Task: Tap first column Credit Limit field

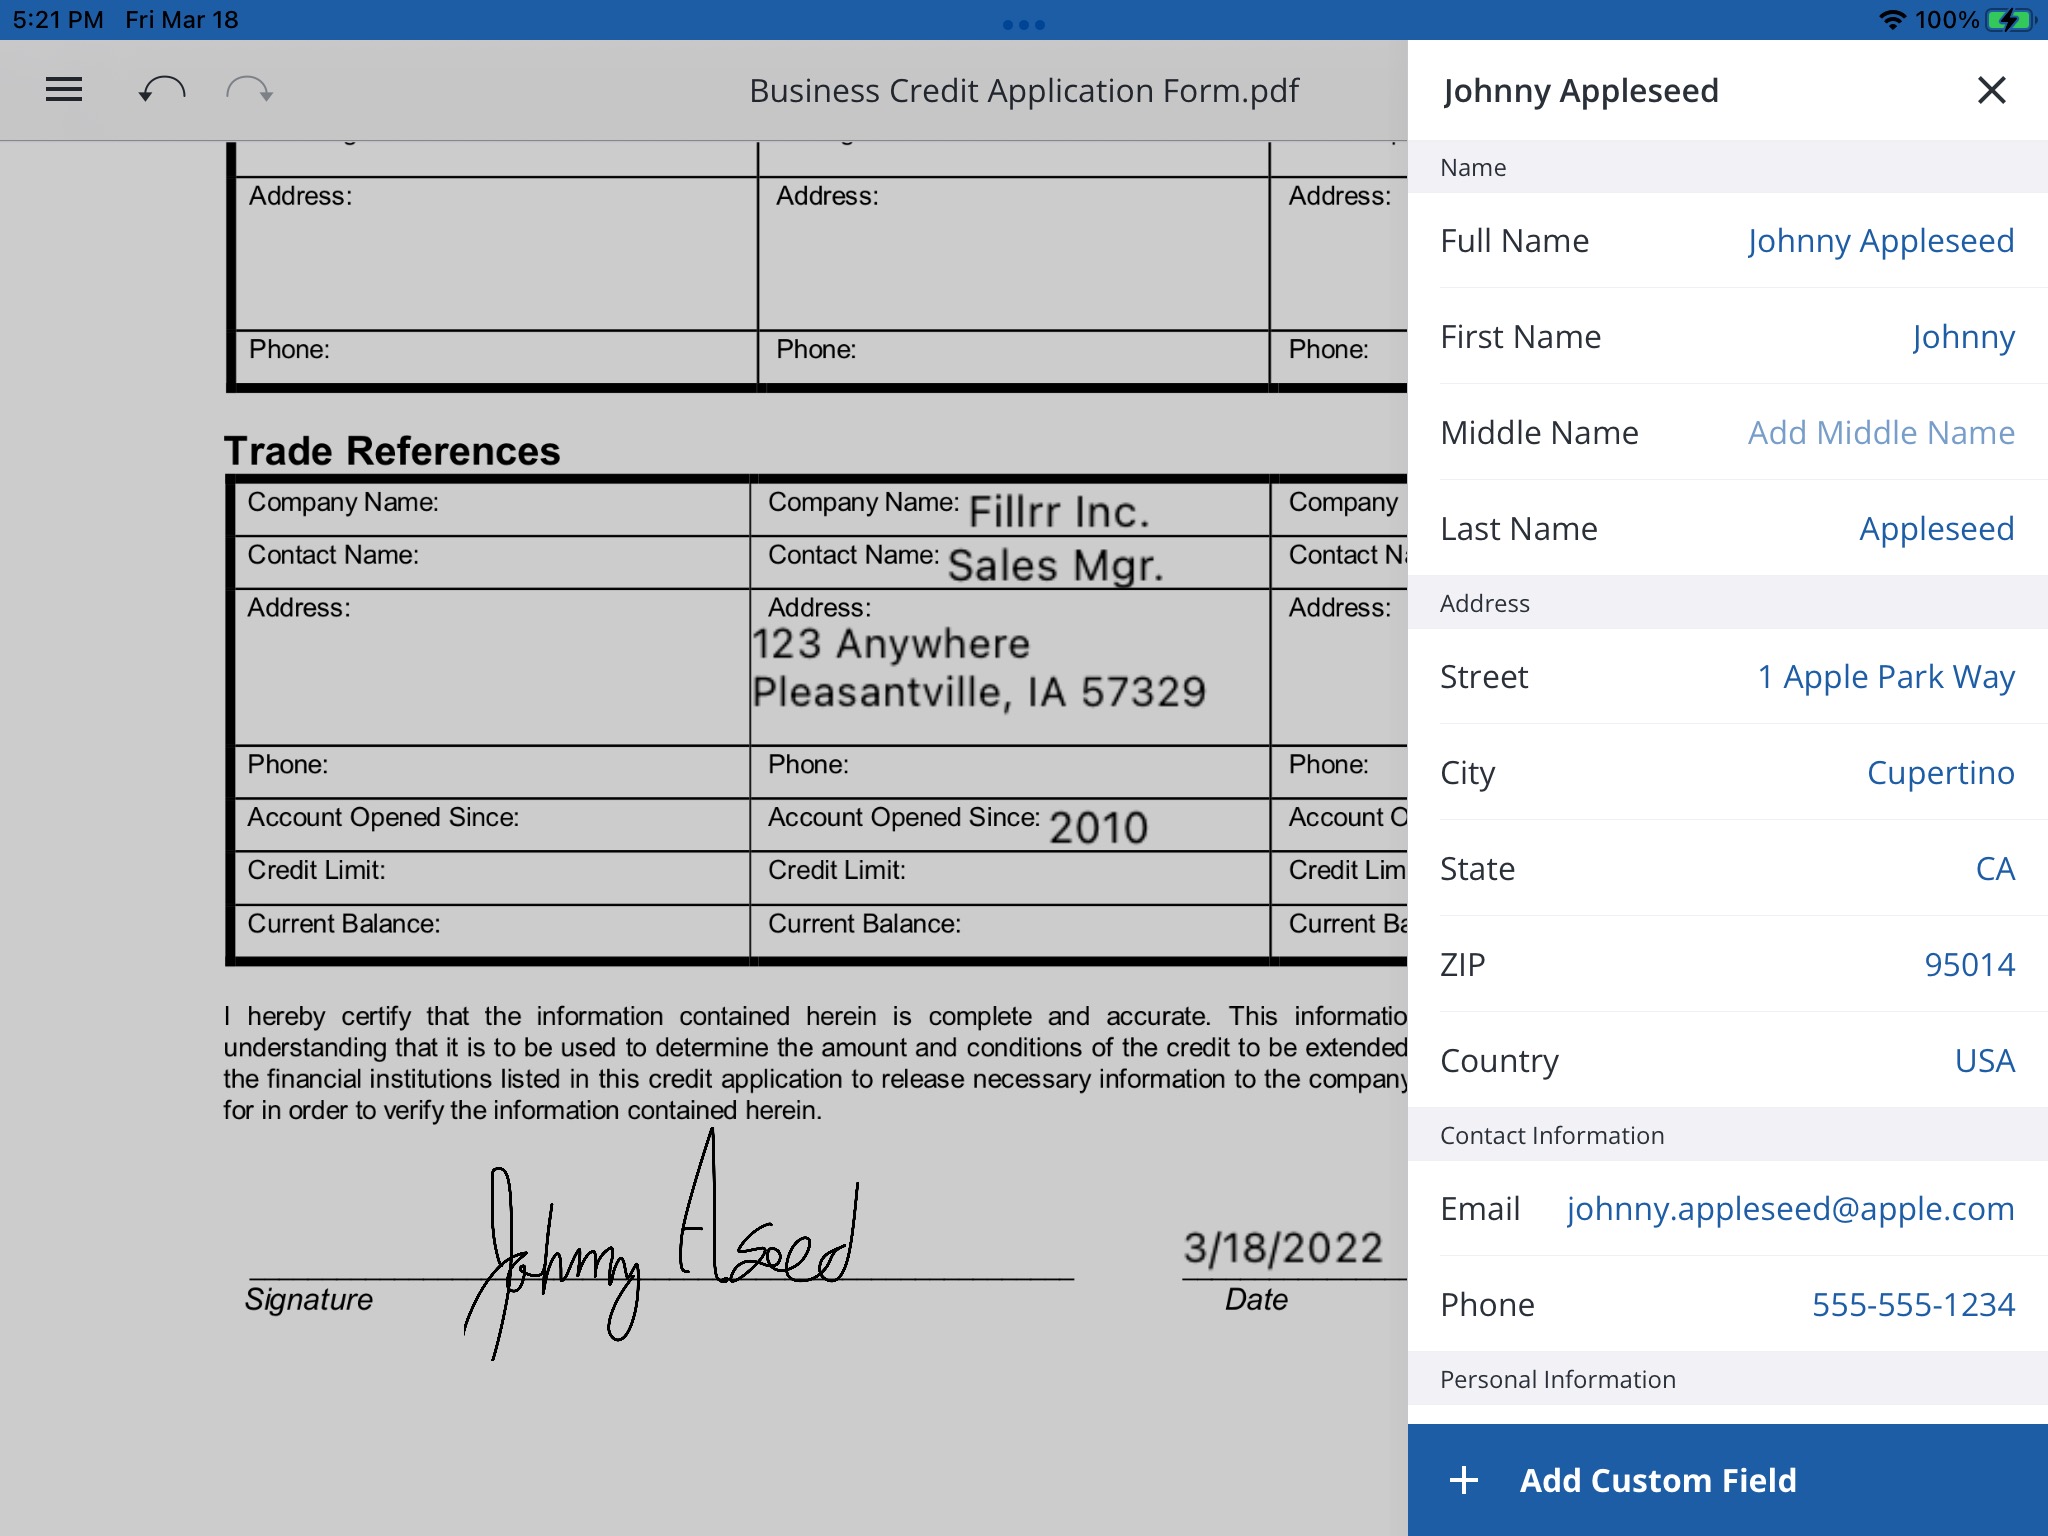Action: [x=492, y=878]
